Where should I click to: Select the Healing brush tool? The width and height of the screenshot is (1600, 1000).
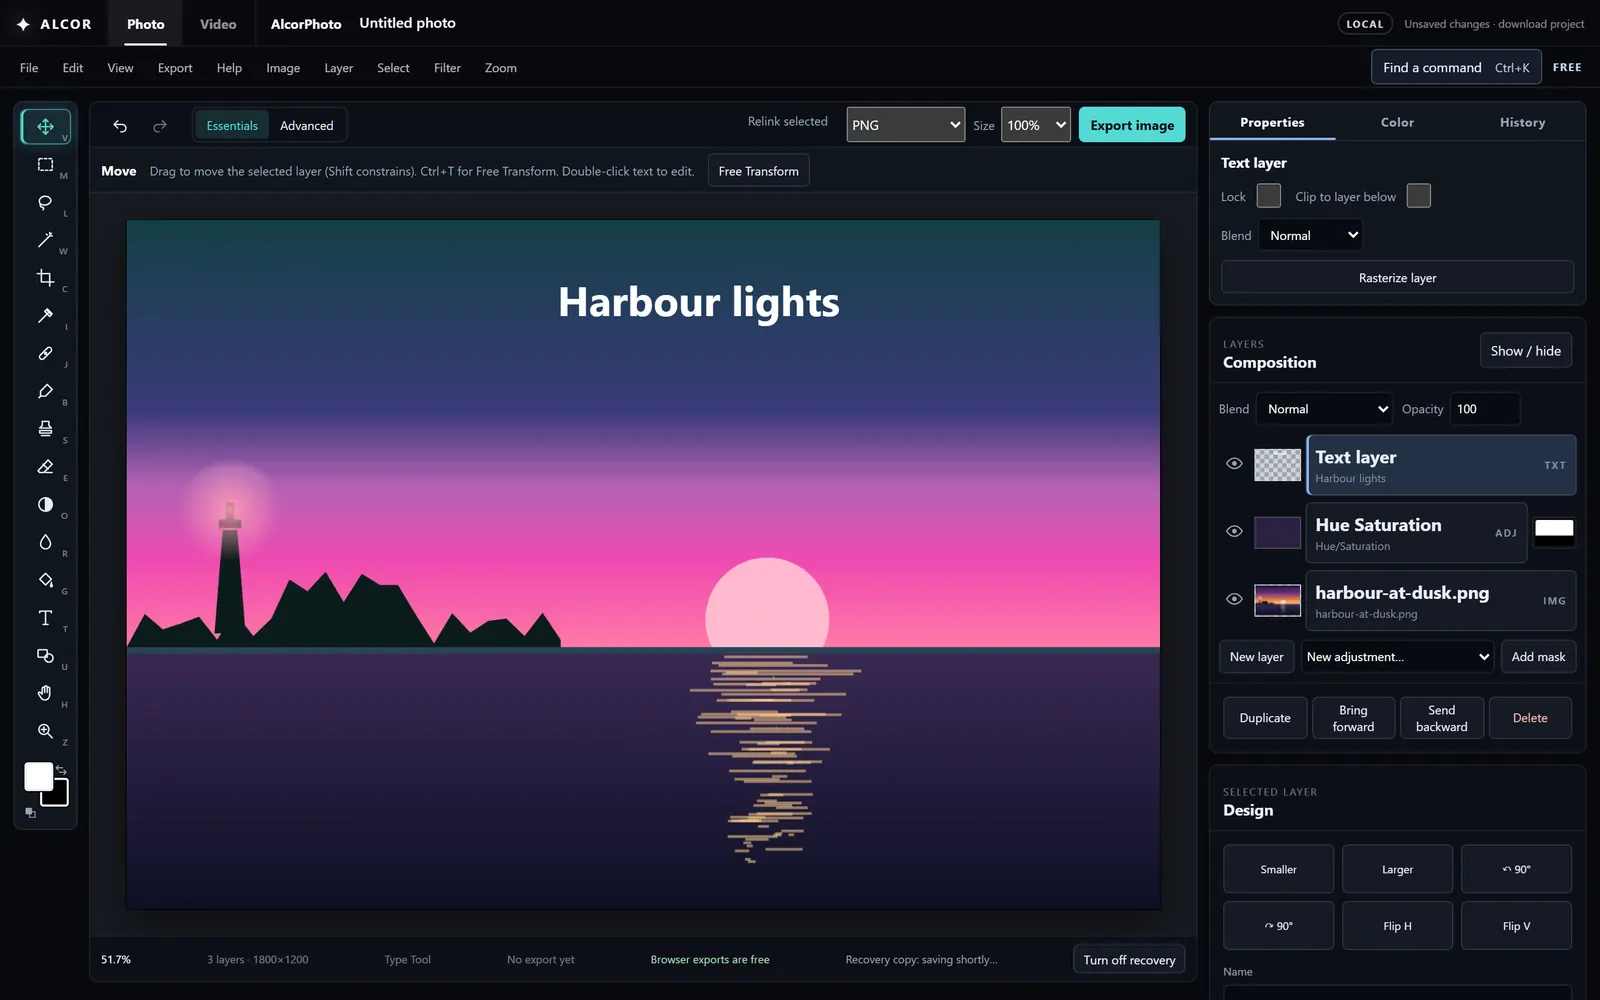46,353
